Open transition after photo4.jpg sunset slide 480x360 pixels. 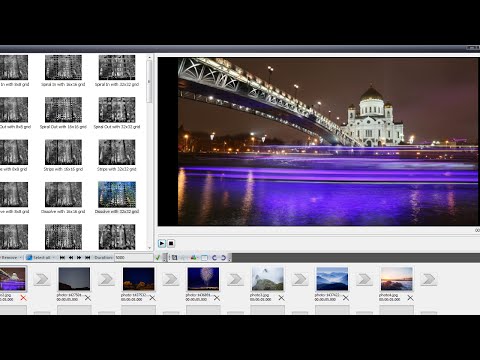coord(429,279)
